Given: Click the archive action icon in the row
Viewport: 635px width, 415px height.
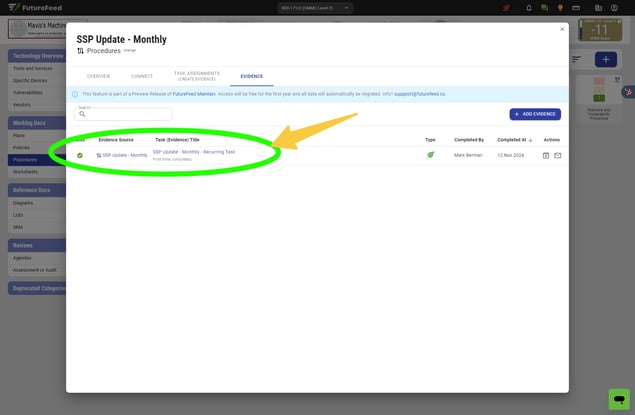Looking at the screenshot, I should point(546,155).
